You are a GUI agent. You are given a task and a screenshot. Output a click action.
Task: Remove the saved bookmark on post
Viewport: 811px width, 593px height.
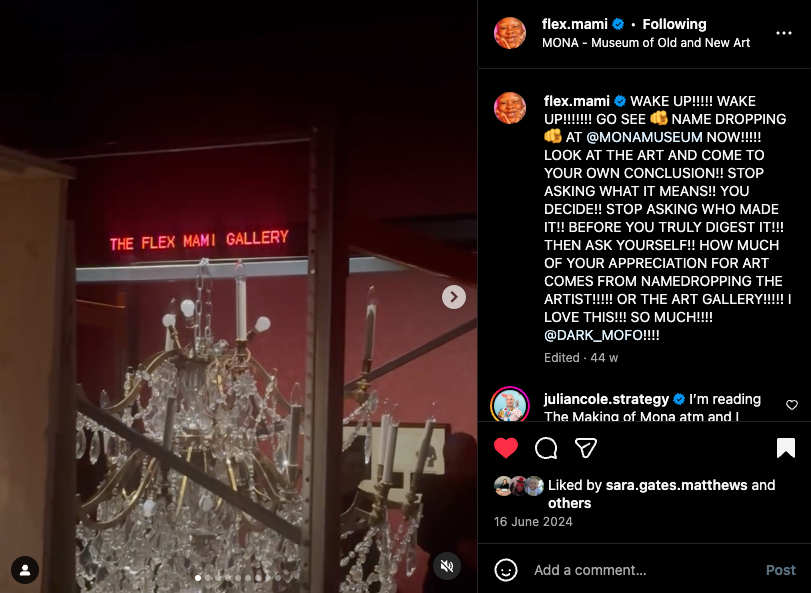786,448
